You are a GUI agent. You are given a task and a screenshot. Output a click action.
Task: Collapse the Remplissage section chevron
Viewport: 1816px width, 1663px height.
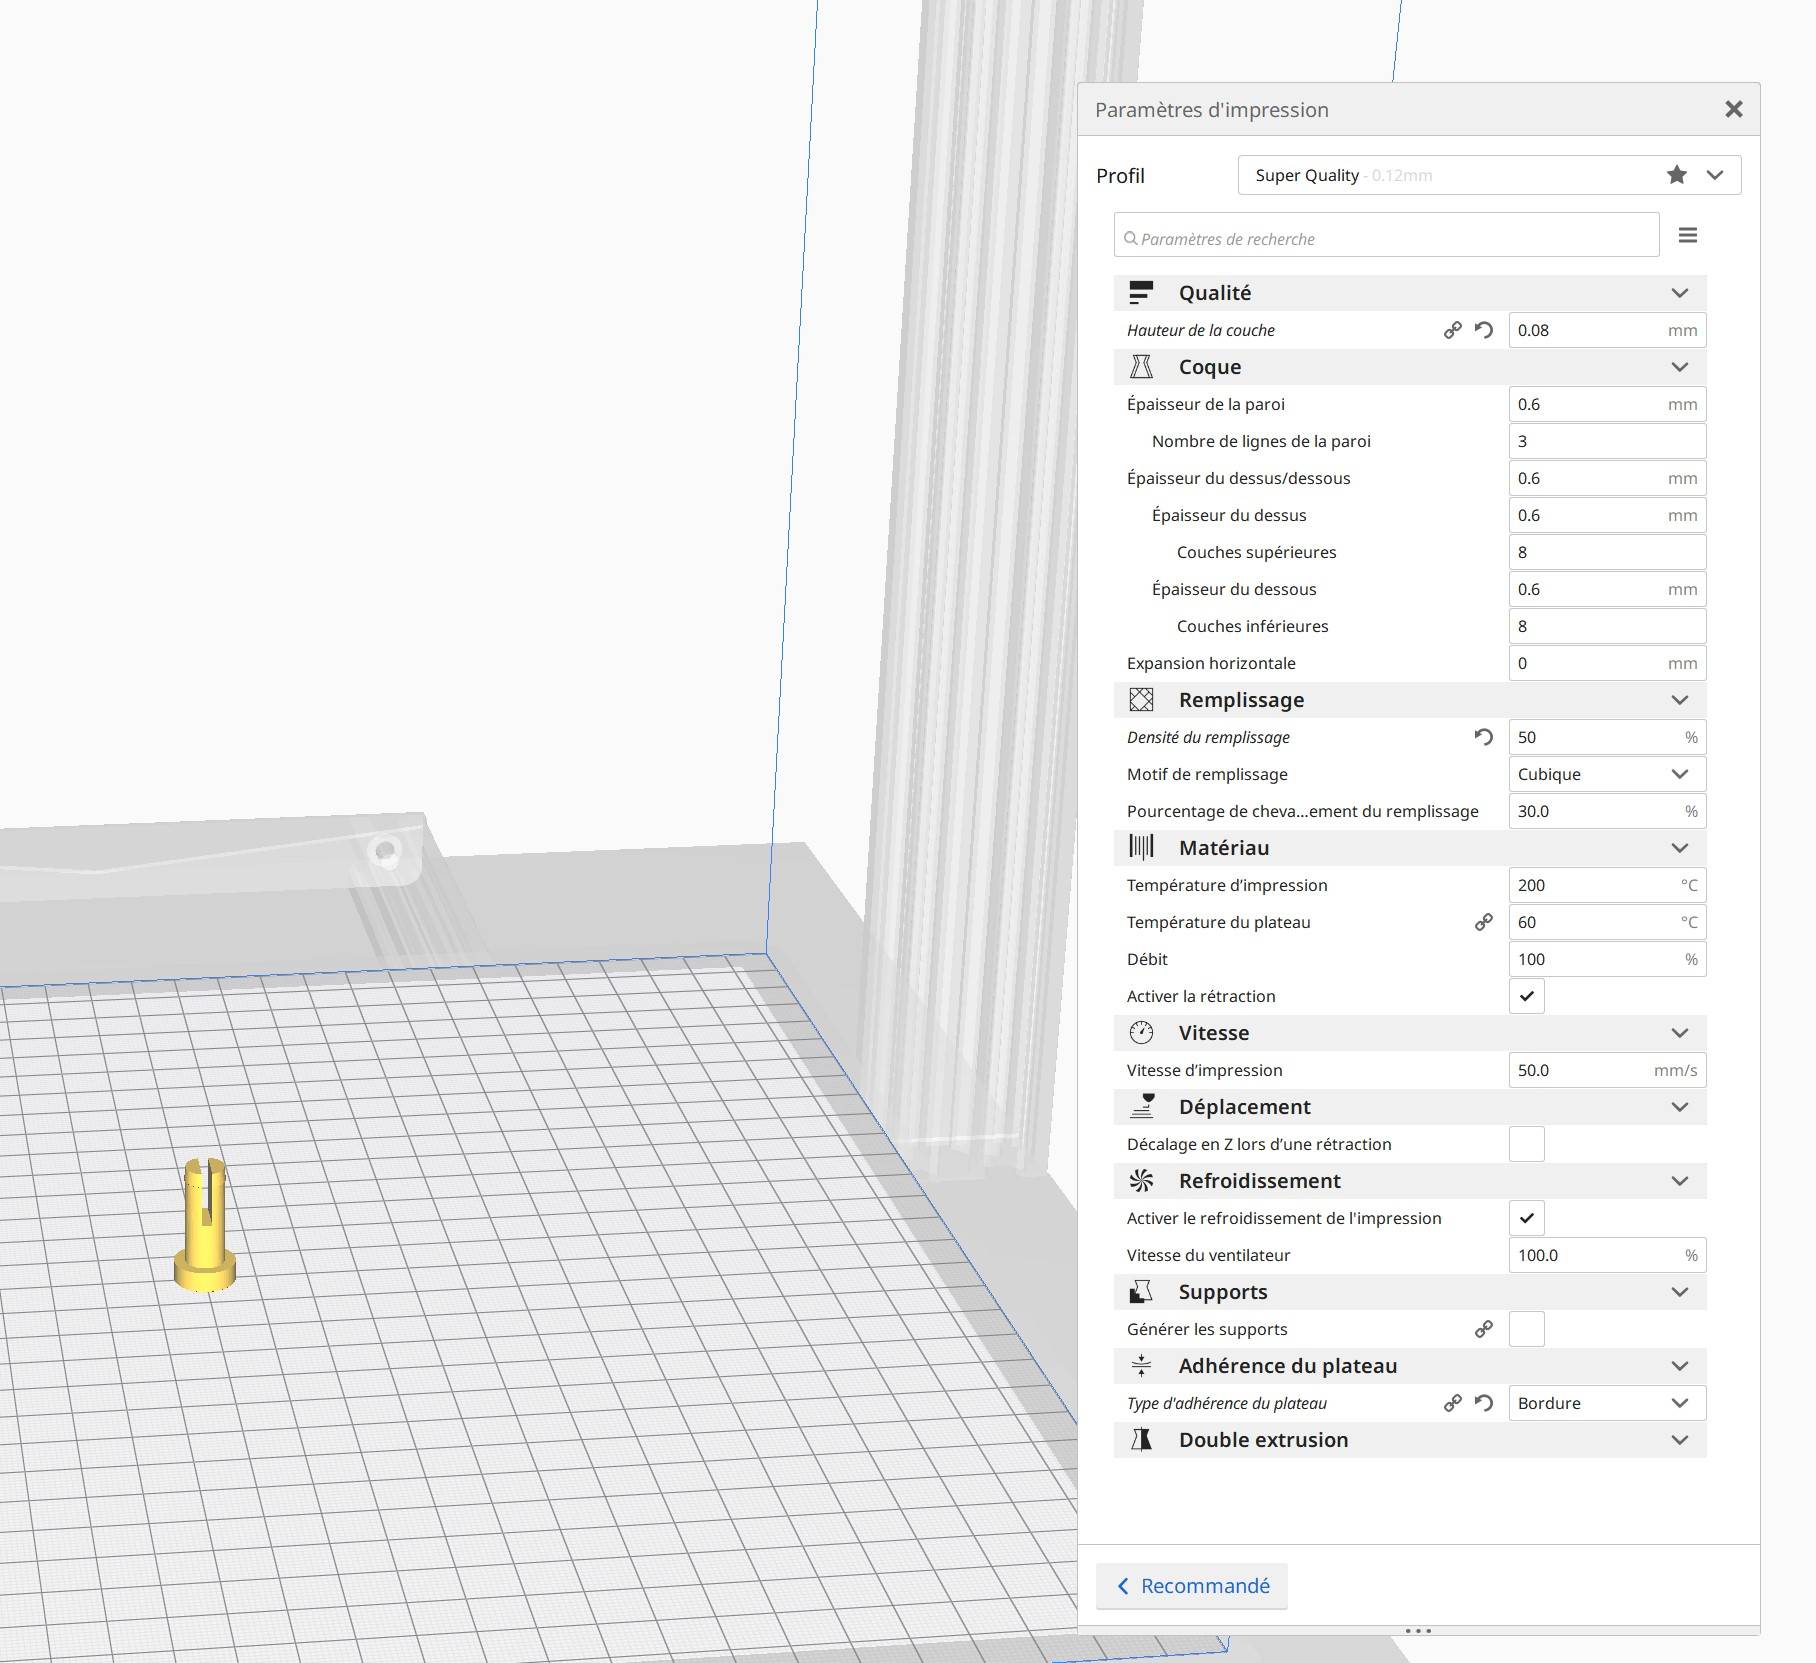pyautogui.click(x=1680, y=700)
